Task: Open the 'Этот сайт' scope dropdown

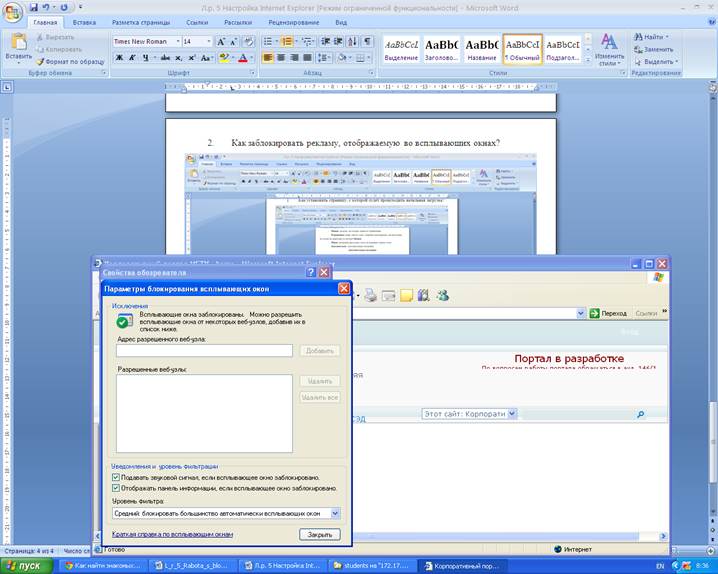Action: pyautogui.click(x=511, y=413)
